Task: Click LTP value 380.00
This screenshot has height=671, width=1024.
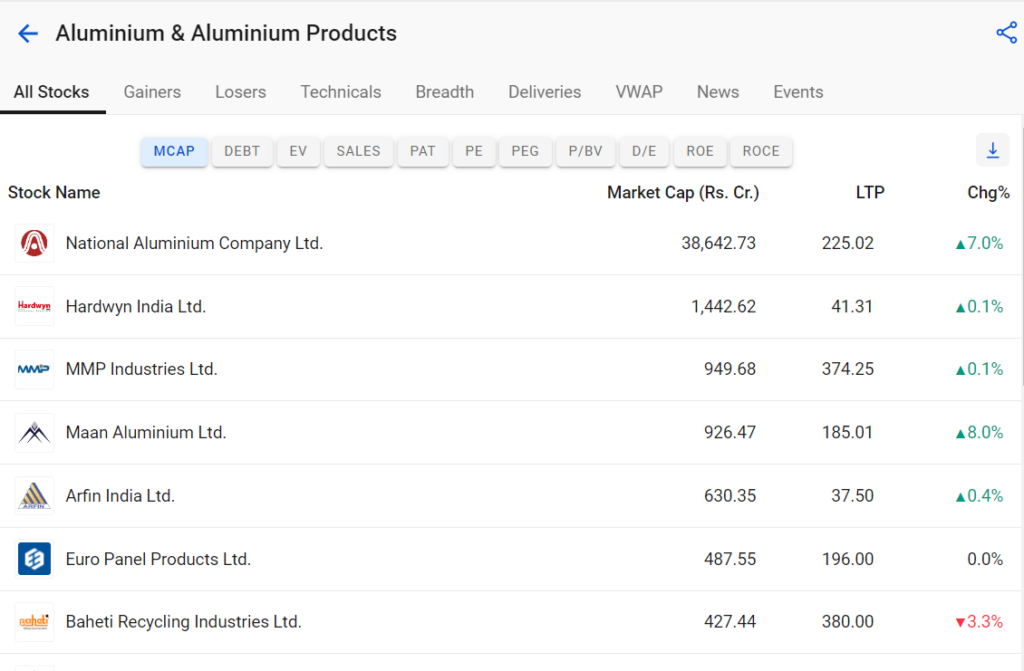Action: click(x=848, y=621)
